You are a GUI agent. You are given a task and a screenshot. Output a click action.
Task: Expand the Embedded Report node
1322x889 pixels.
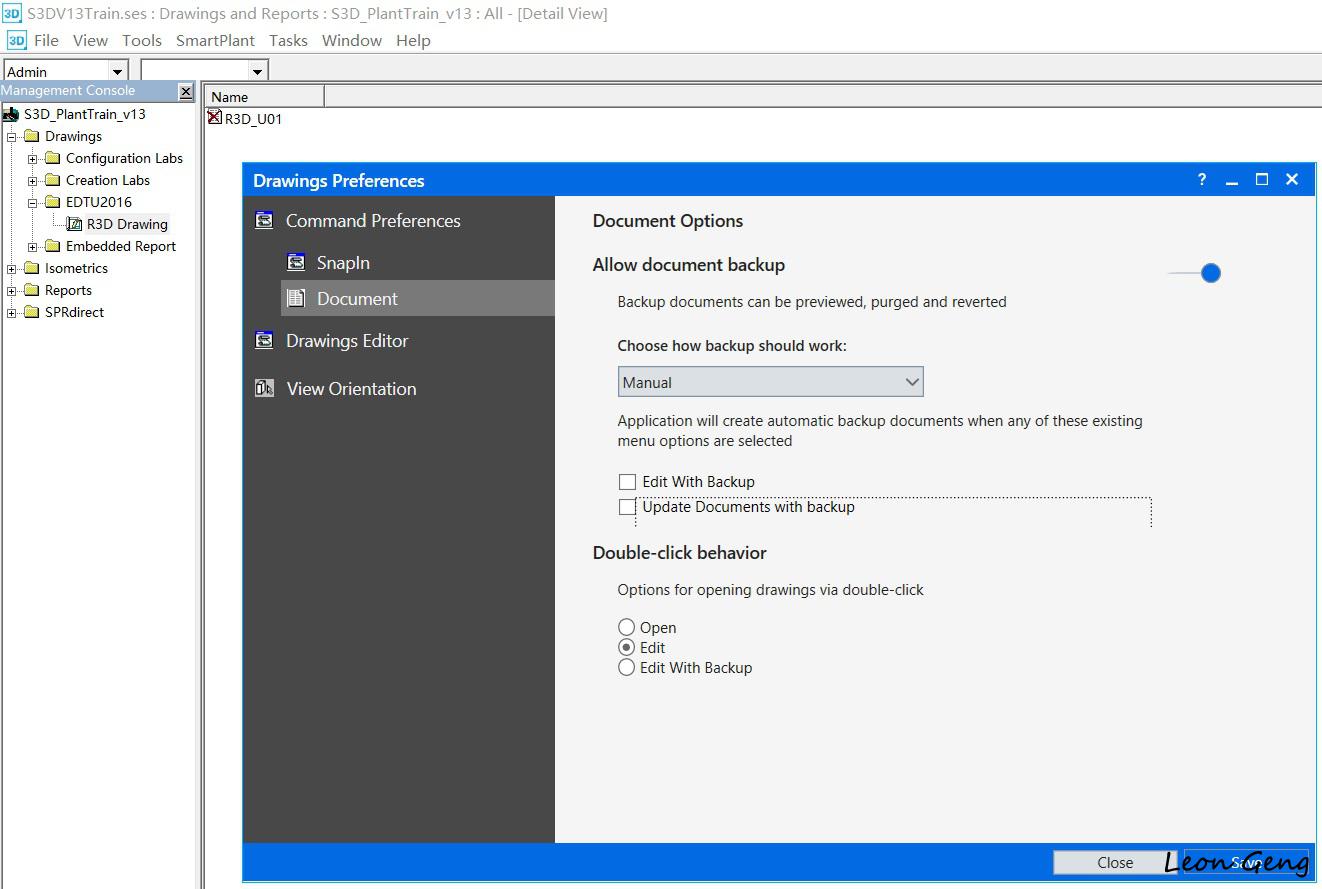click(33, 246)
